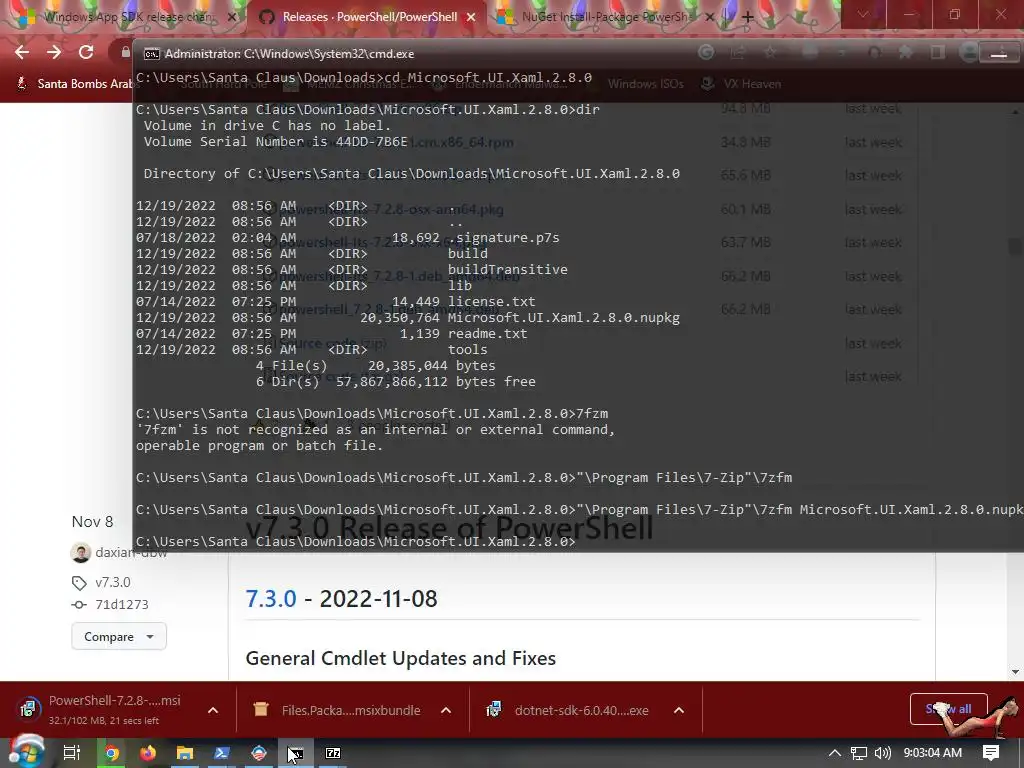The height and width of the screenshot is (768, 1024).
Task: Open the clock showing 9:03:04 AM
Action: pyautogui.click(x=933, y=753)
